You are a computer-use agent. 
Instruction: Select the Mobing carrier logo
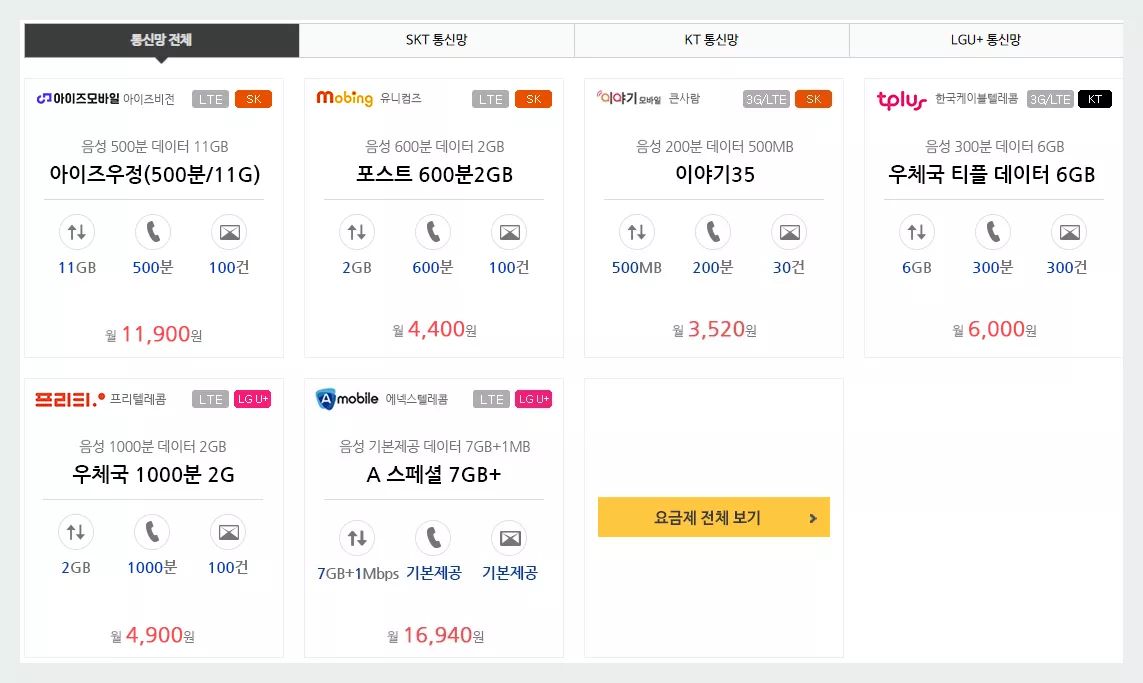coord(345,98)
